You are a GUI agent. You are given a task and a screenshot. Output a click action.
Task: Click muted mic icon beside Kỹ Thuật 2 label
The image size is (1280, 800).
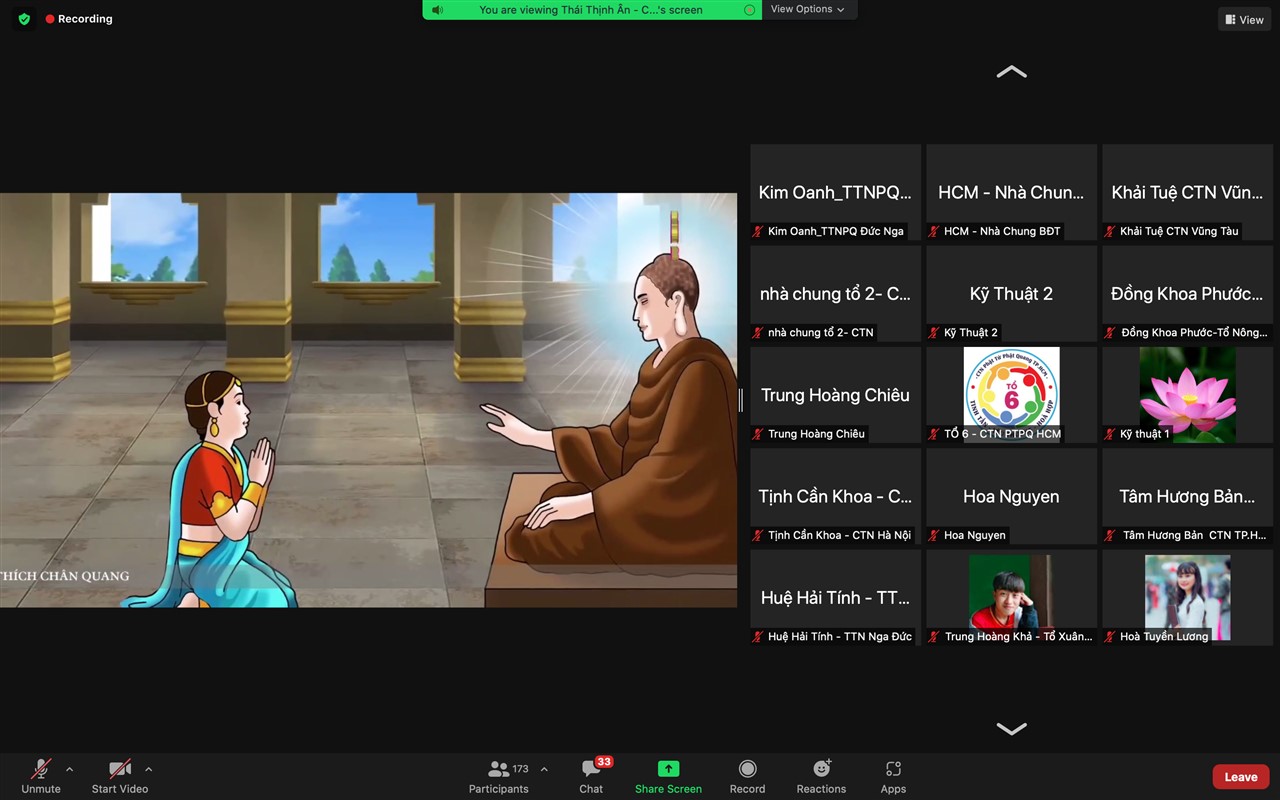[935, 332]
